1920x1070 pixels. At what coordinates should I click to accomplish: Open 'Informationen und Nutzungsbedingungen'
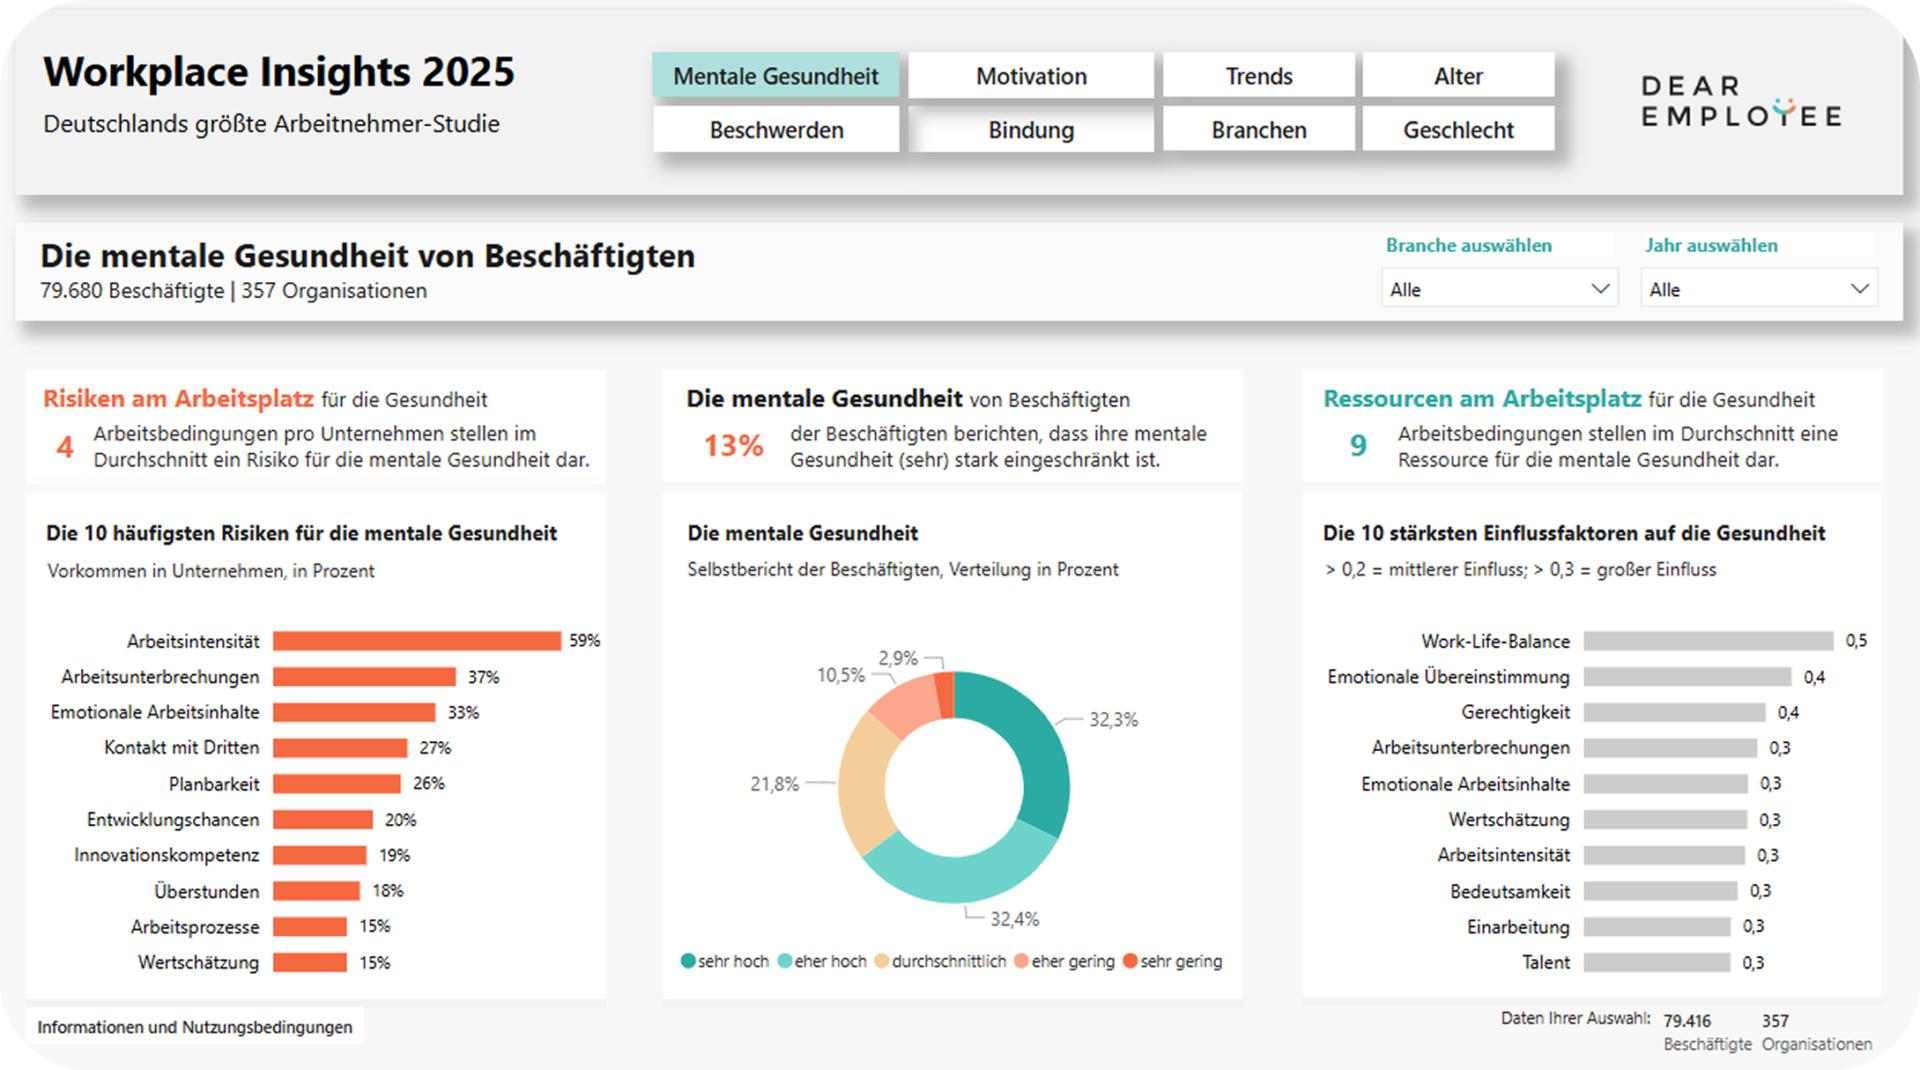point(196,1027)
